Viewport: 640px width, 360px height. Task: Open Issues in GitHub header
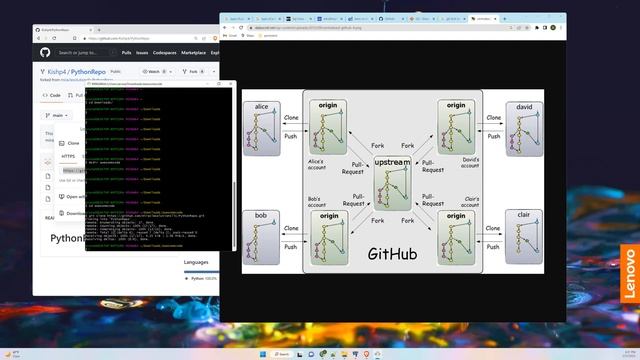click(x=142, y=53)
